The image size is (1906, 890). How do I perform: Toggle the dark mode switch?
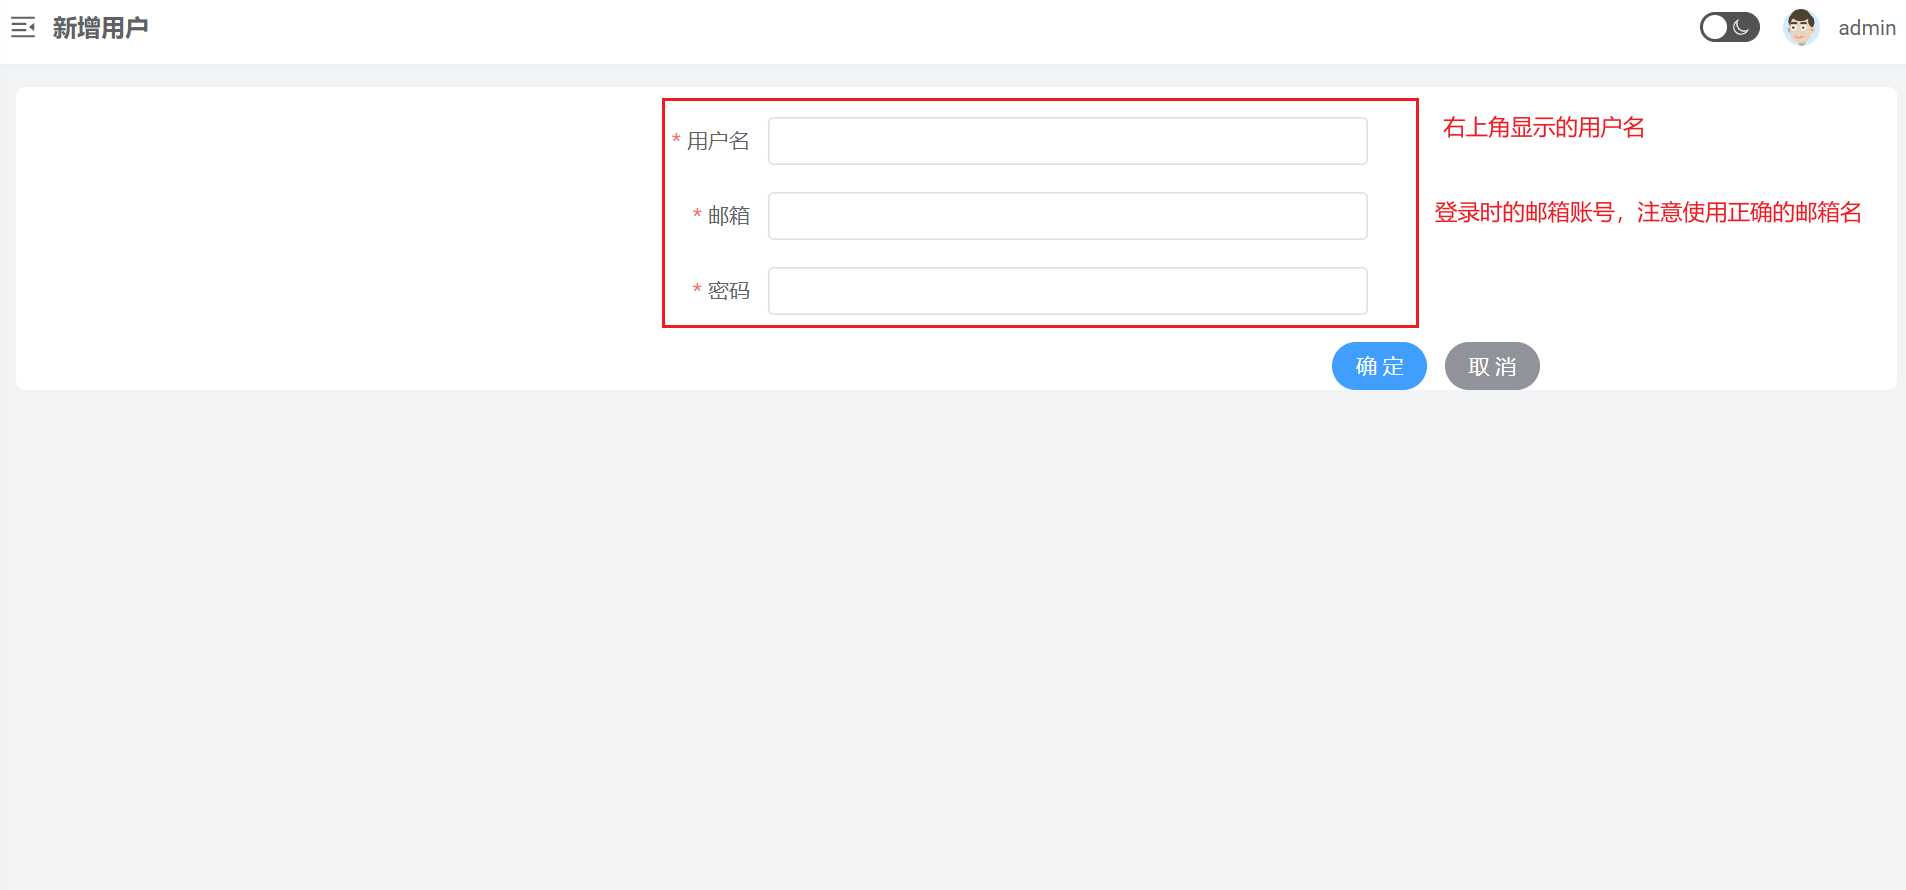click(1729, 27)
